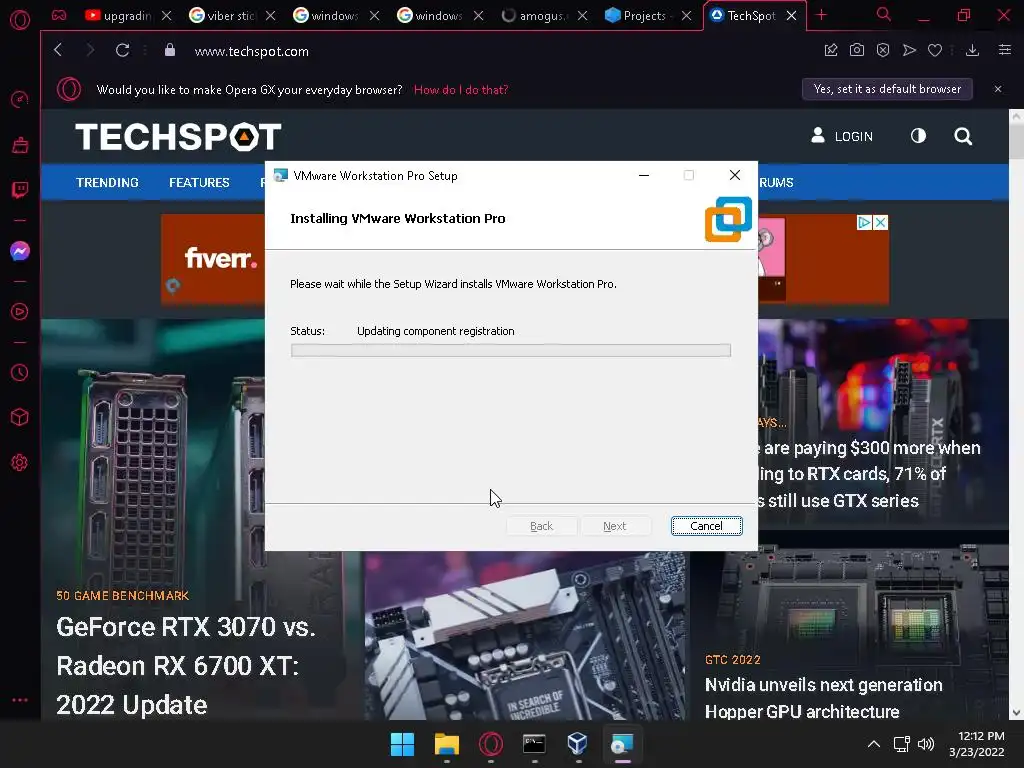Click 'How do I do that?' link
The image size is (1024, 768).
click(x=461, y=89)
